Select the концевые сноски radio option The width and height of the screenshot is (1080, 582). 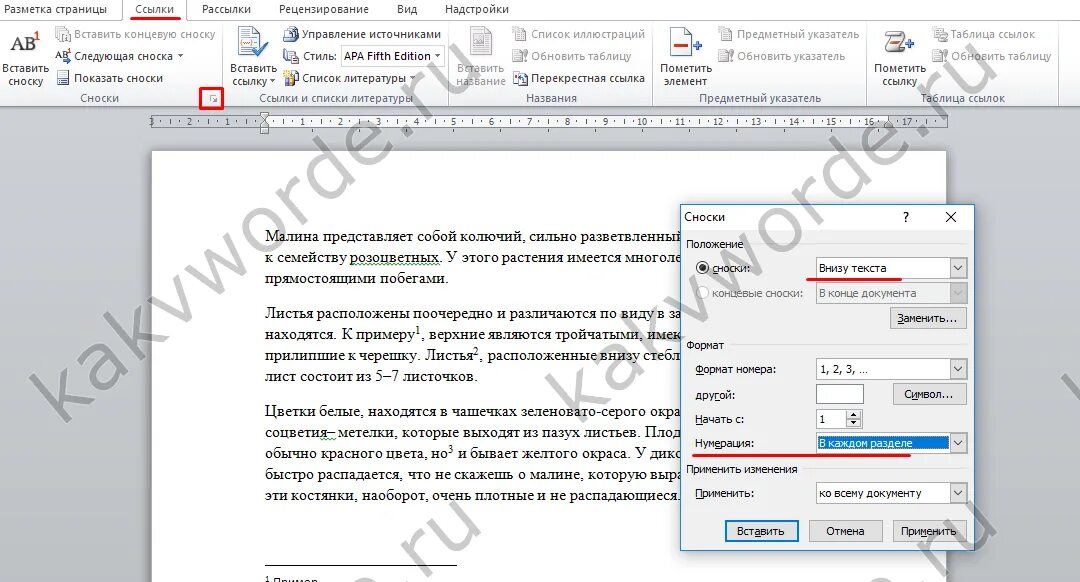pos(703,293)
